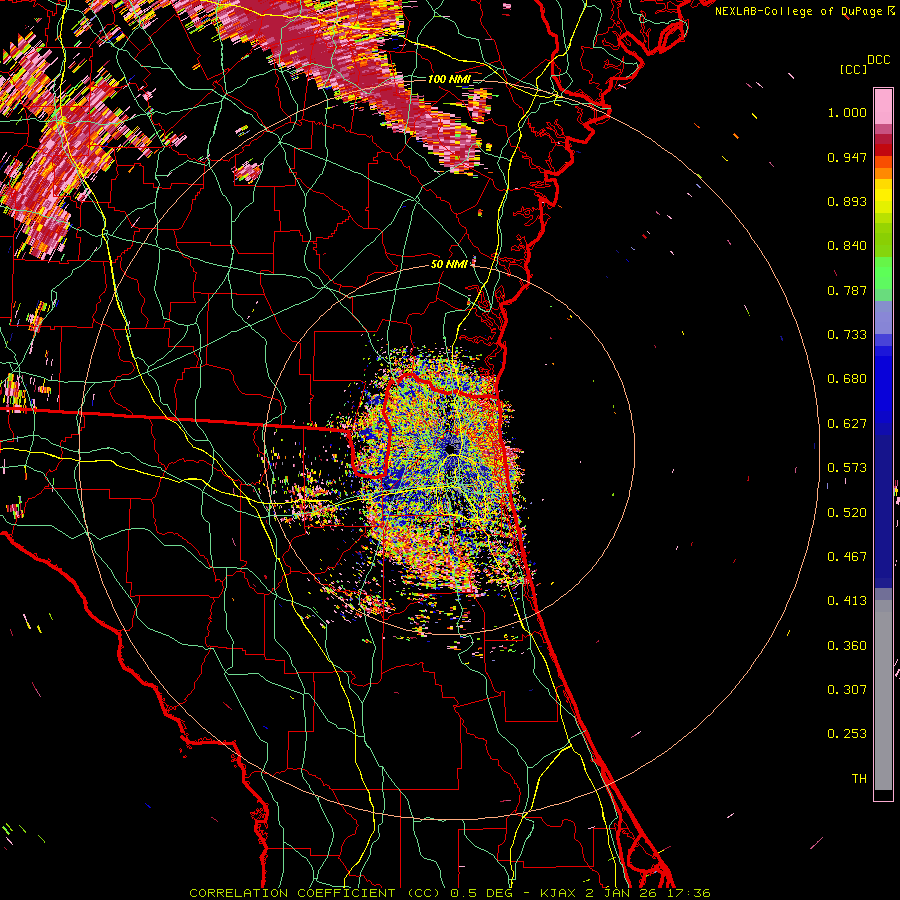The height and width of the screenshot is (900, 900).
Task: Click the 100 NMI range ring label
Action: (449, 79)
